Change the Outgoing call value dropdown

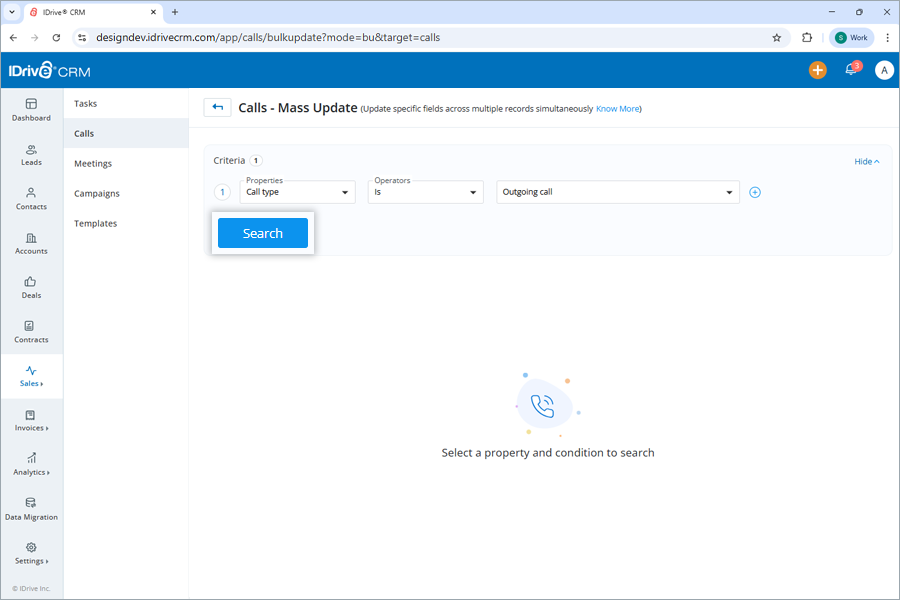(617, 191)
